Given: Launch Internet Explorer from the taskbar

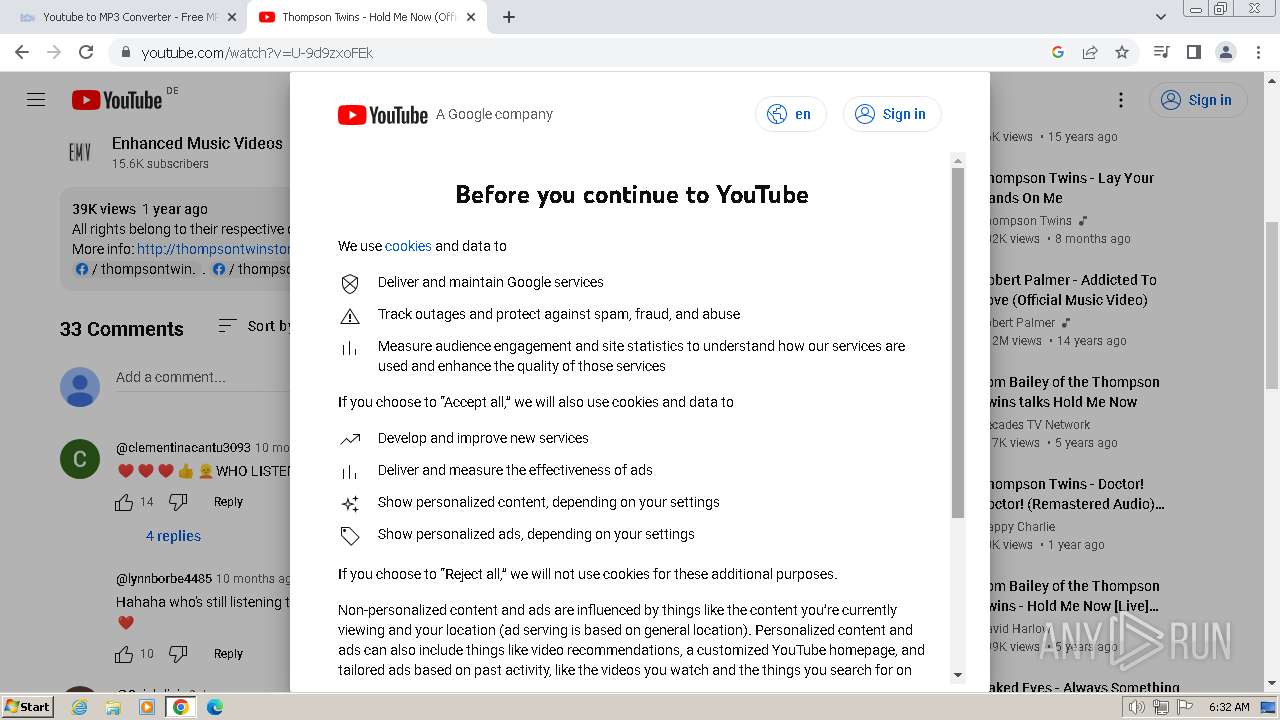Looking at the screenshot, I should (80, 707).
